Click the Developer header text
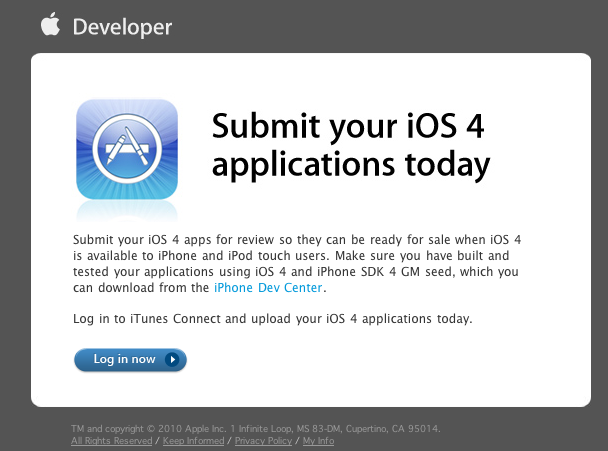This screenshot has height=451, width=608. pos(123,27)
